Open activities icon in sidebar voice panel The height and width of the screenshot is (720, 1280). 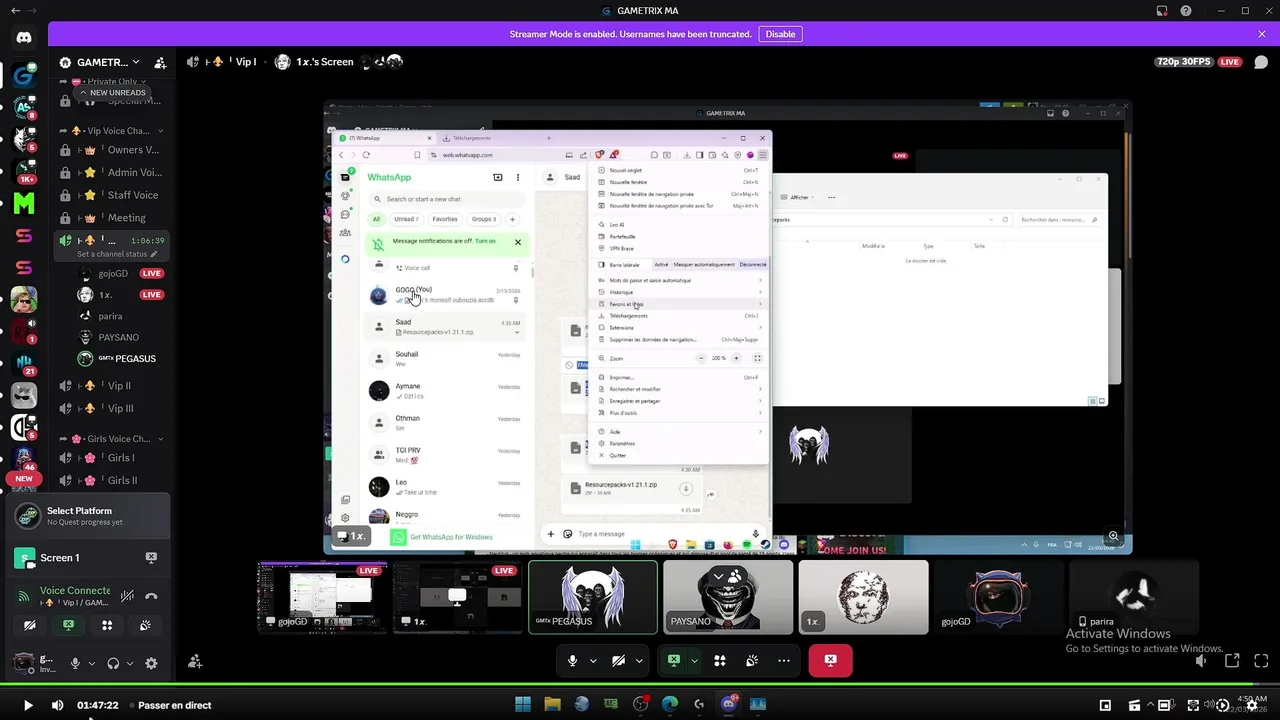(x=107, y=625)
